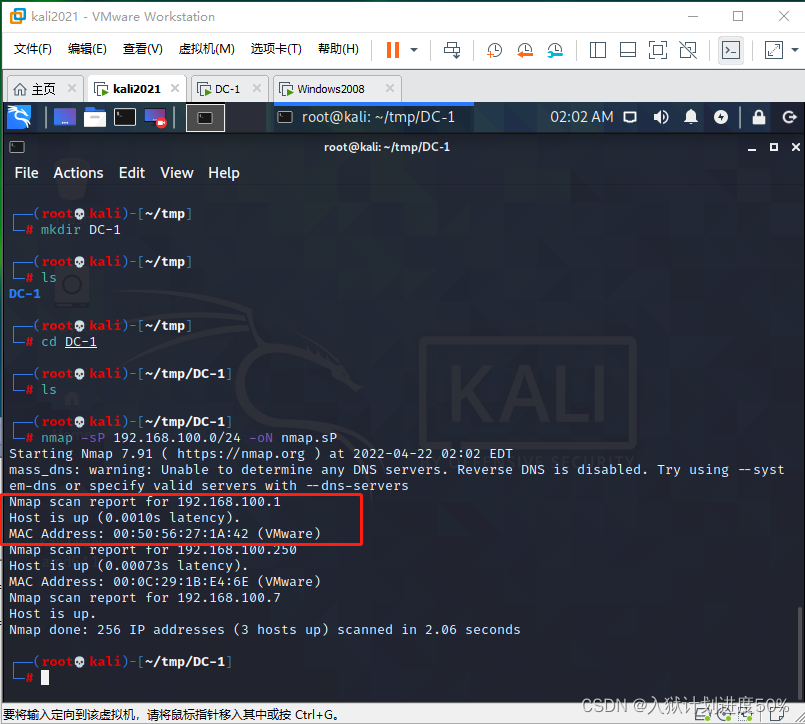
Task: Open the terminal View menu
Action: click(177, 173)
